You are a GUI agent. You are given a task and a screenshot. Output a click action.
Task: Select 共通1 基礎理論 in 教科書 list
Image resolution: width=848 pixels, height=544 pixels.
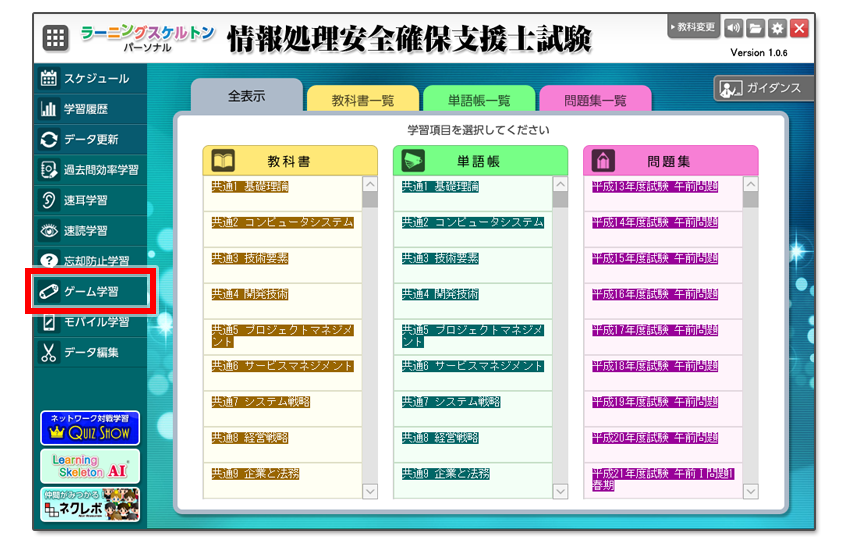(282, 194)
